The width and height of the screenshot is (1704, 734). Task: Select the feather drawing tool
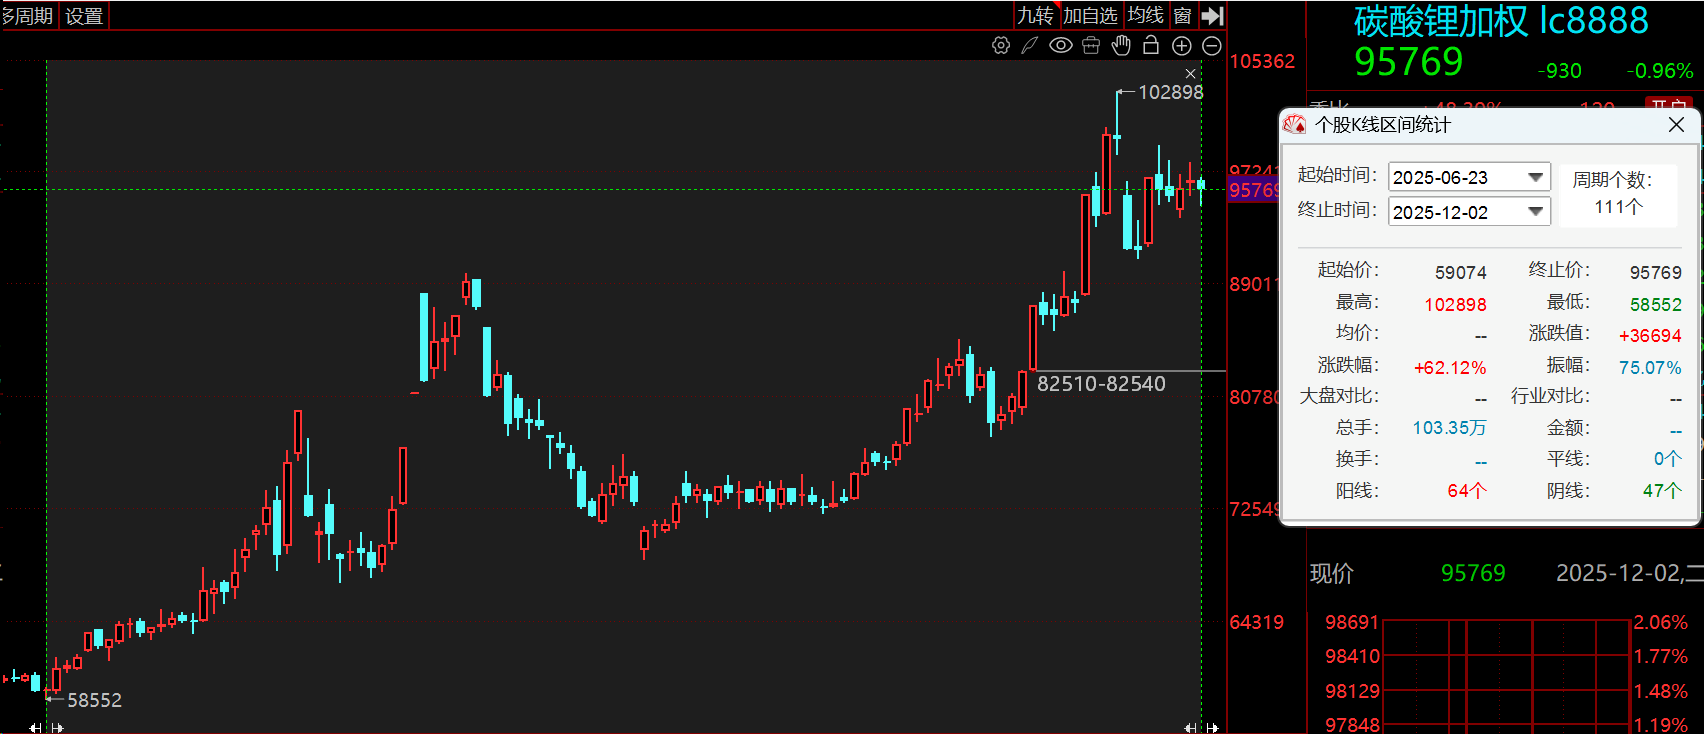point(1030,45)
